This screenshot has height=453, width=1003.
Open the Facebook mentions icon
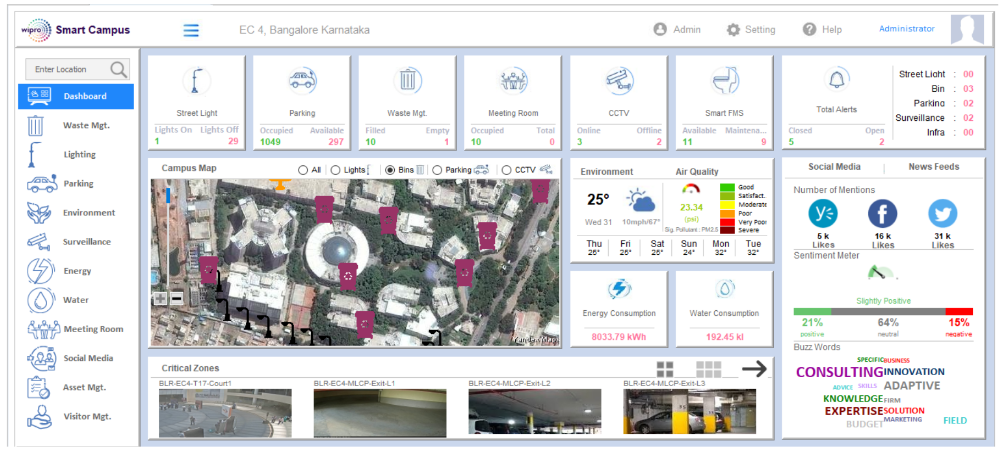(882, 213)
